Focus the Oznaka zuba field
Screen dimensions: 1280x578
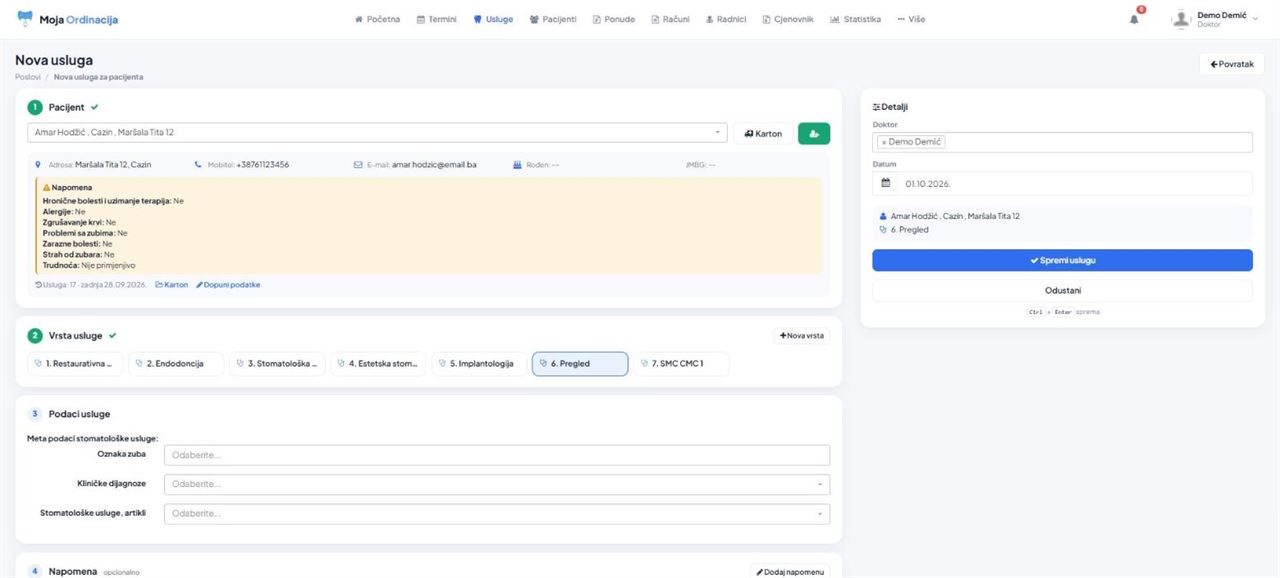[498, 455]
